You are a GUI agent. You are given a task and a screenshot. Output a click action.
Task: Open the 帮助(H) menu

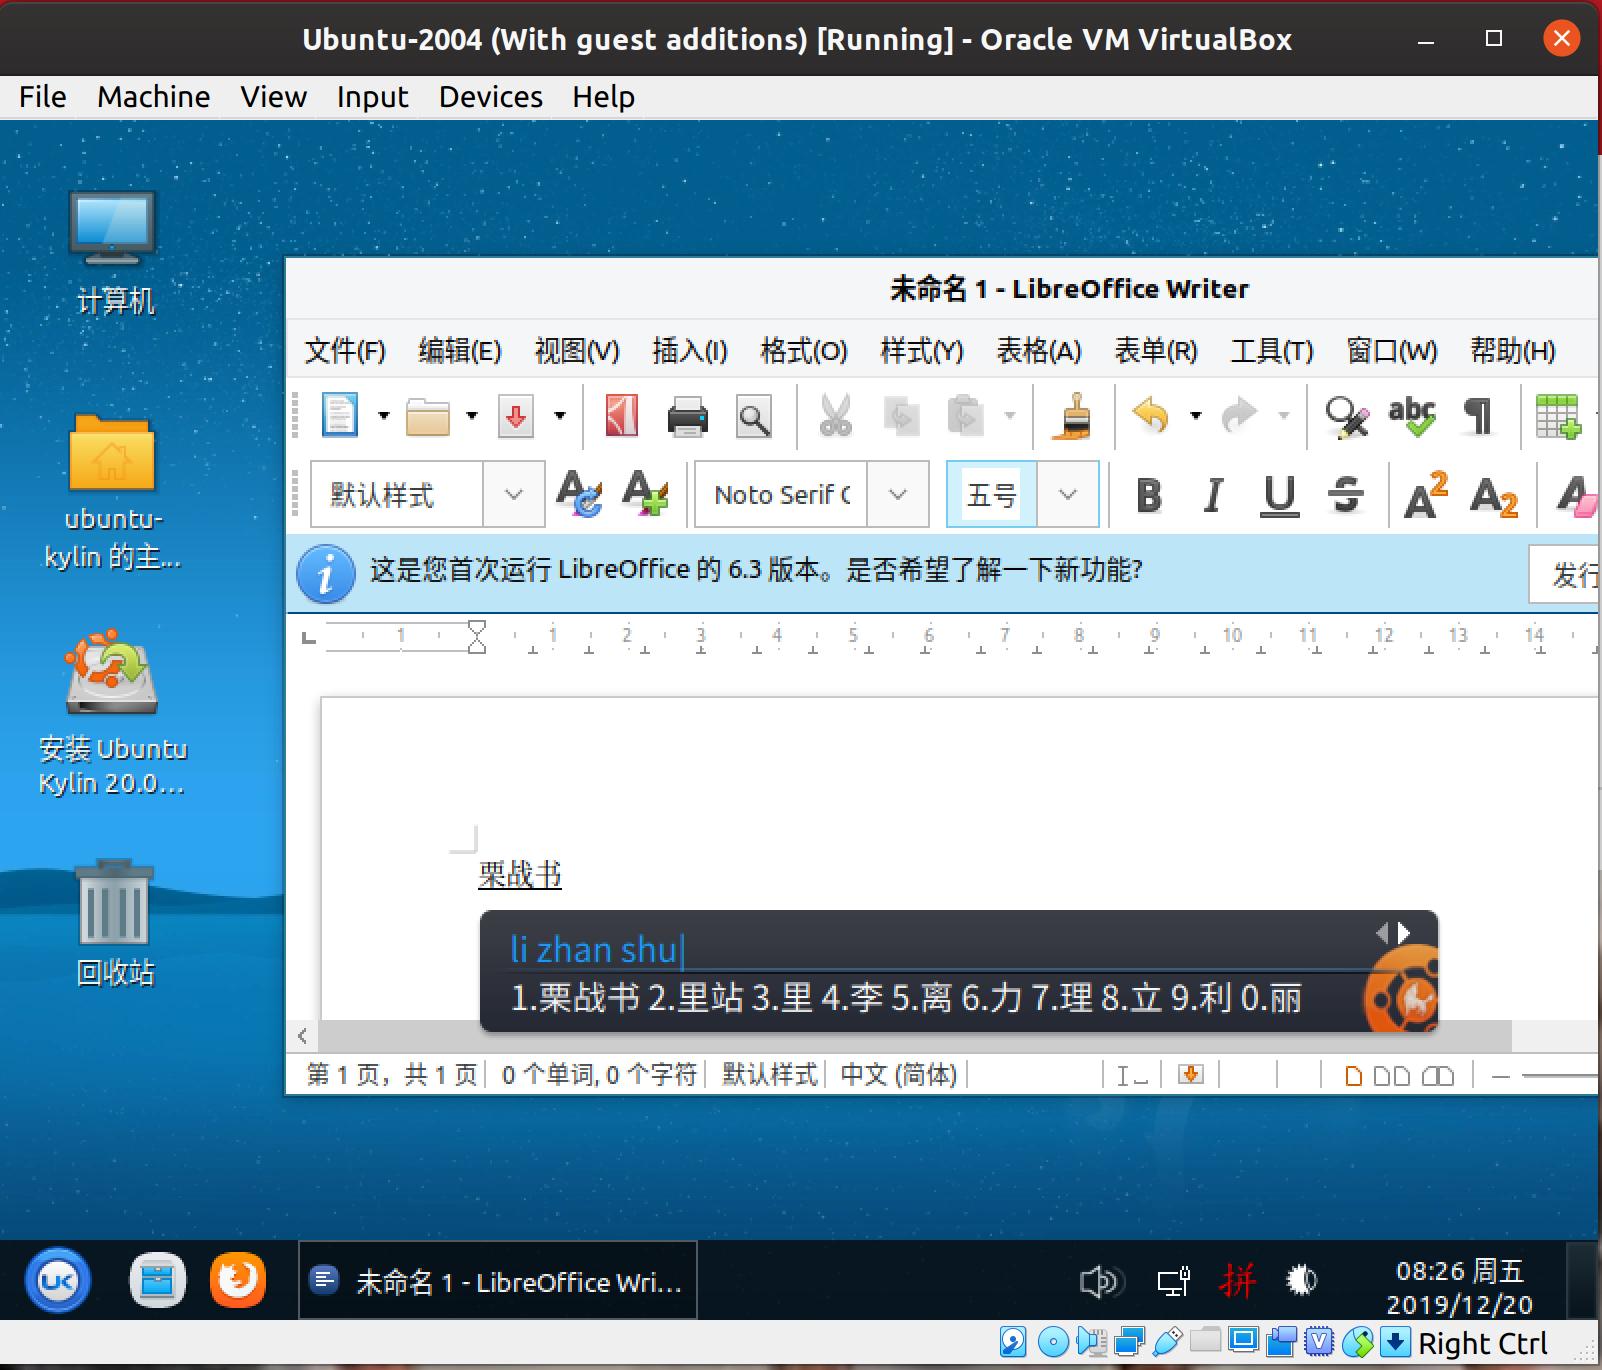(x=1512, y=351)
